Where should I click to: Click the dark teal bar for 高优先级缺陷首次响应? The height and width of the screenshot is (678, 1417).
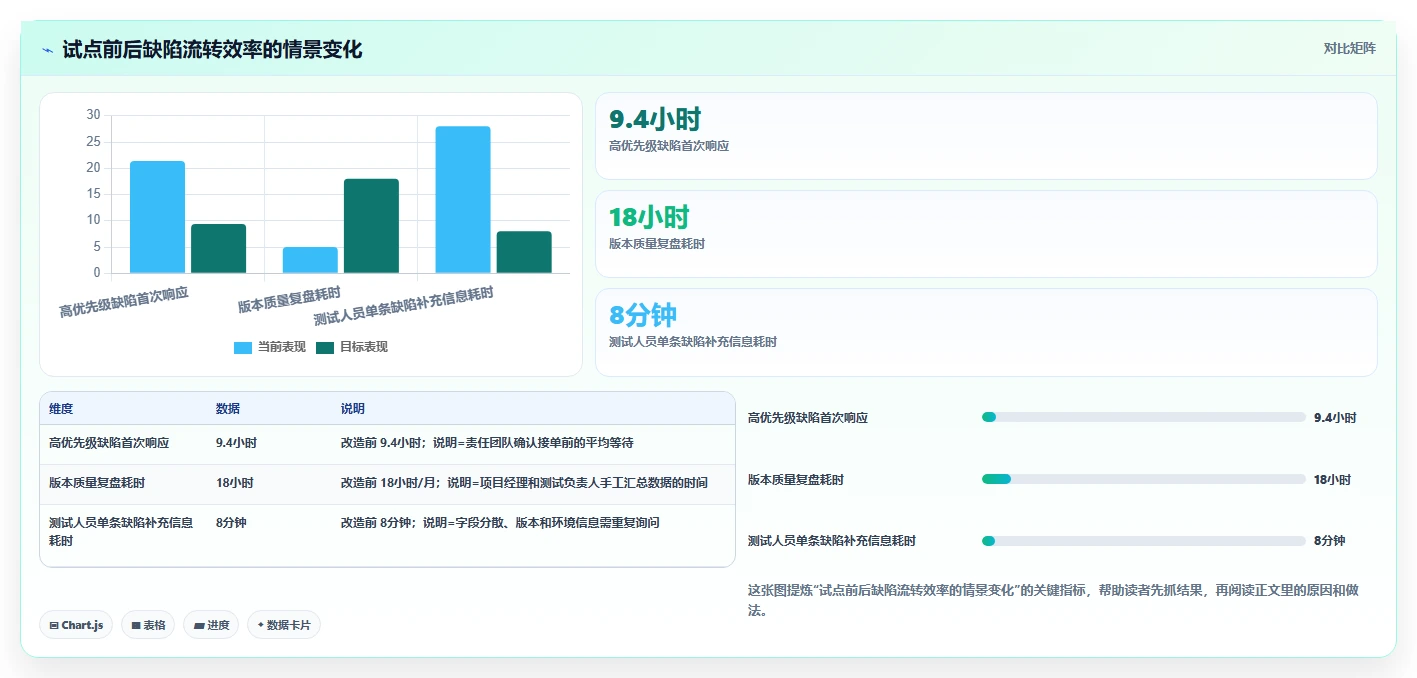tap(218, 248)
